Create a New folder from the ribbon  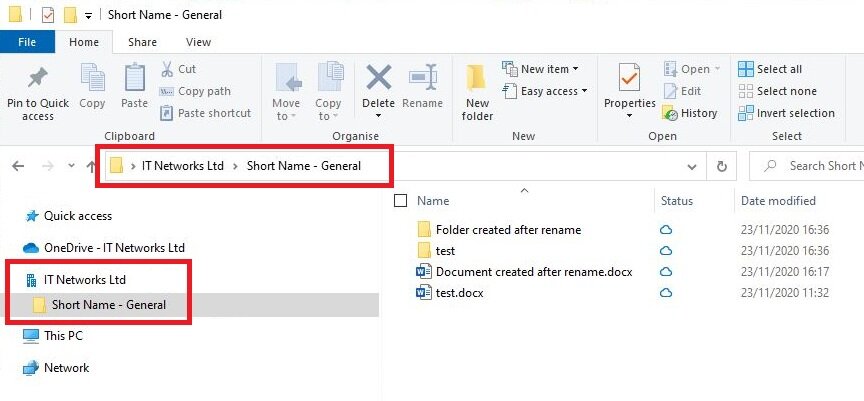click(x=477, y=93)
